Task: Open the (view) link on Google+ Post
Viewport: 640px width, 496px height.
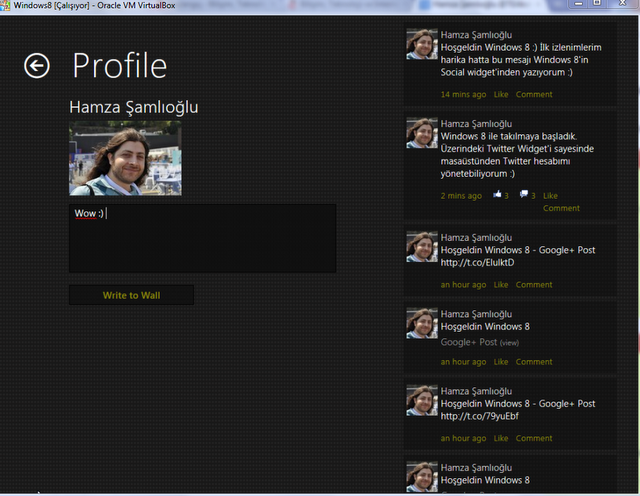Action: (509, 343)
